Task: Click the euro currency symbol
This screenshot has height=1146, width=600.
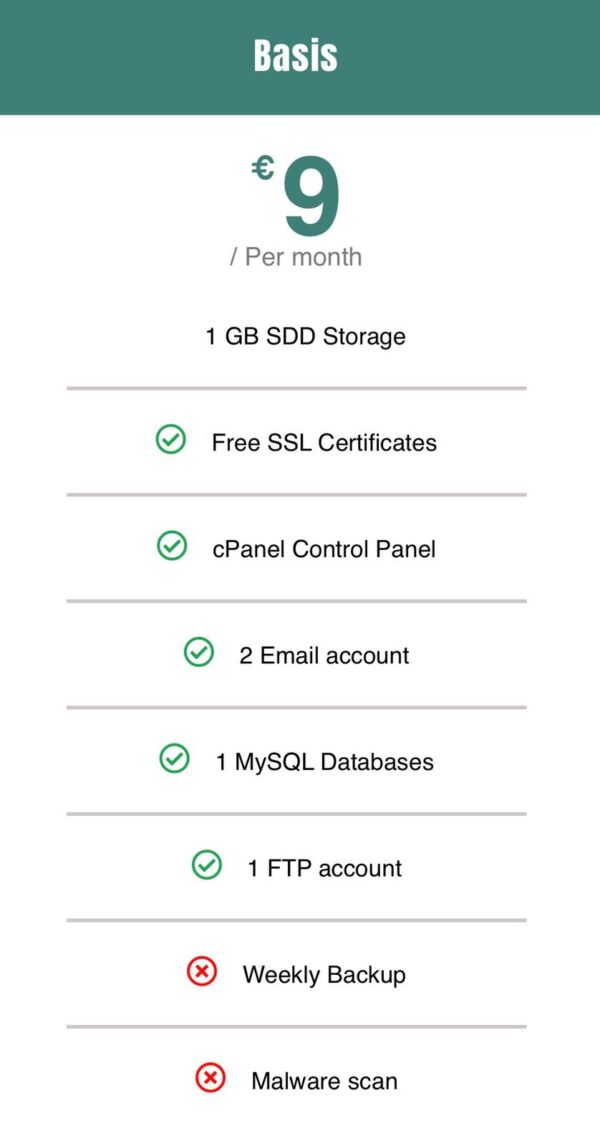Action: [x=263, y=168]
